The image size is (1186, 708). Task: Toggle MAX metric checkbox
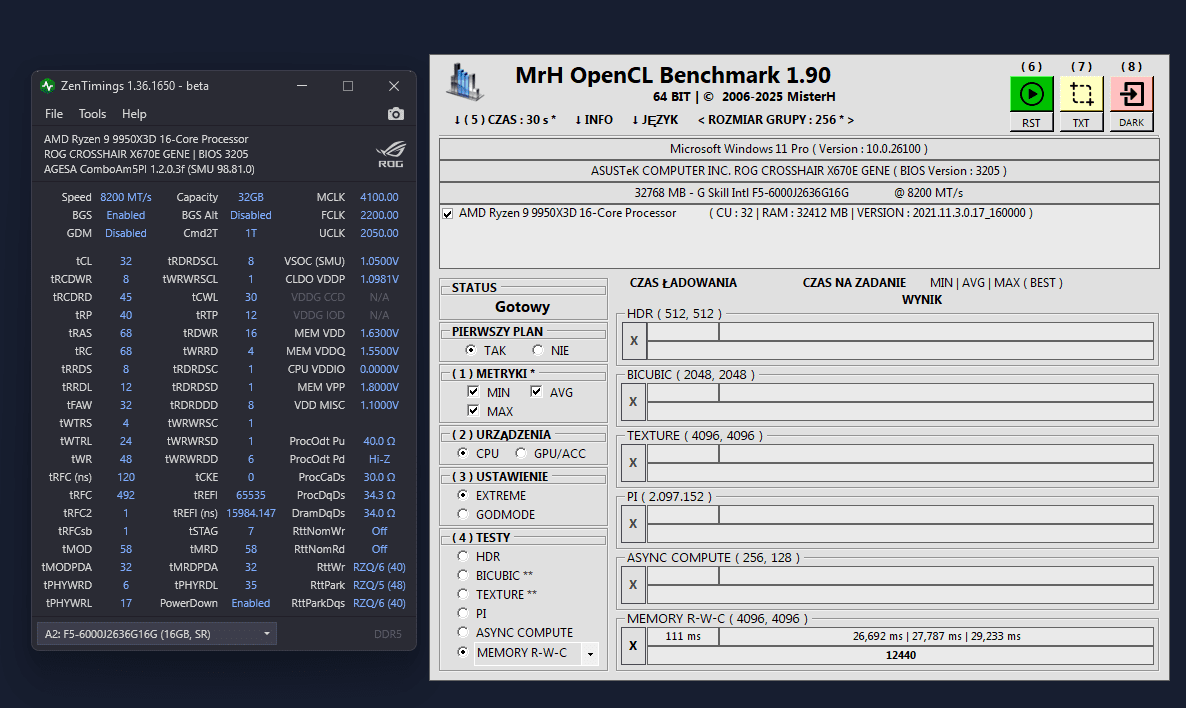[x=473, y=411]
